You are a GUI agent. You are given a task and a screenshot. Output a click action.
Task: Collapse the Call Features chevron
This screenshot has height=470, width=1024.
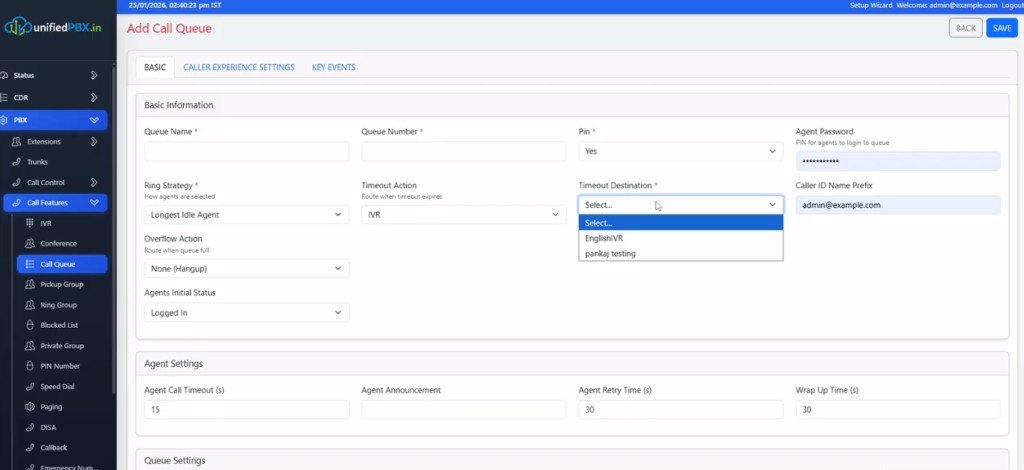94,203
